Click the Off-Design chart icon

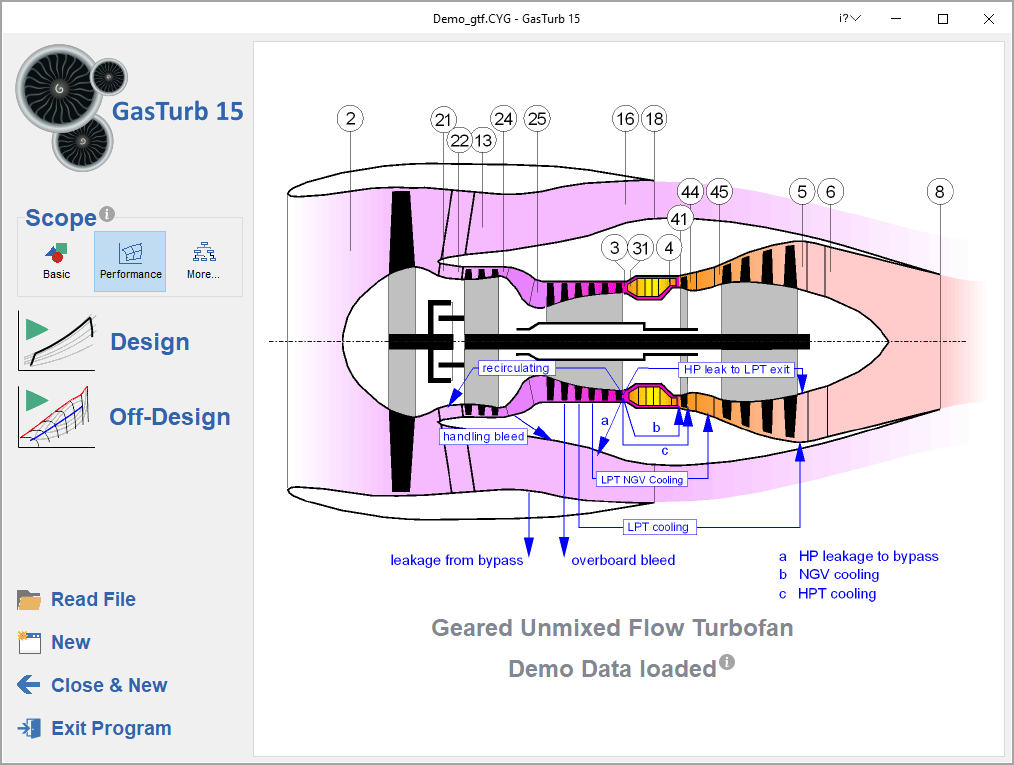56,416
